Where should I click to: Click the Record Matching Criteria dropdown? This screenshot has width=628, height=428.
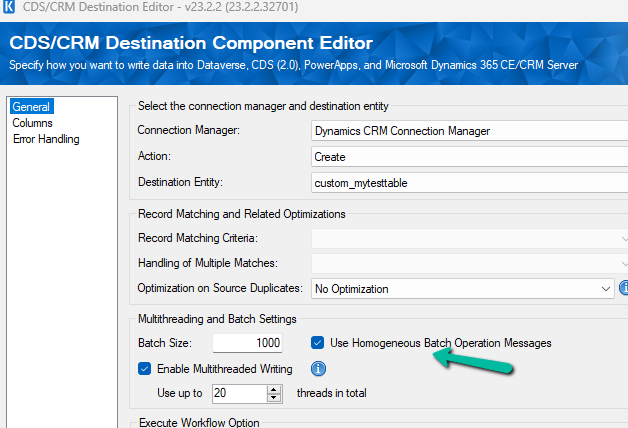[x=469, y=239]
